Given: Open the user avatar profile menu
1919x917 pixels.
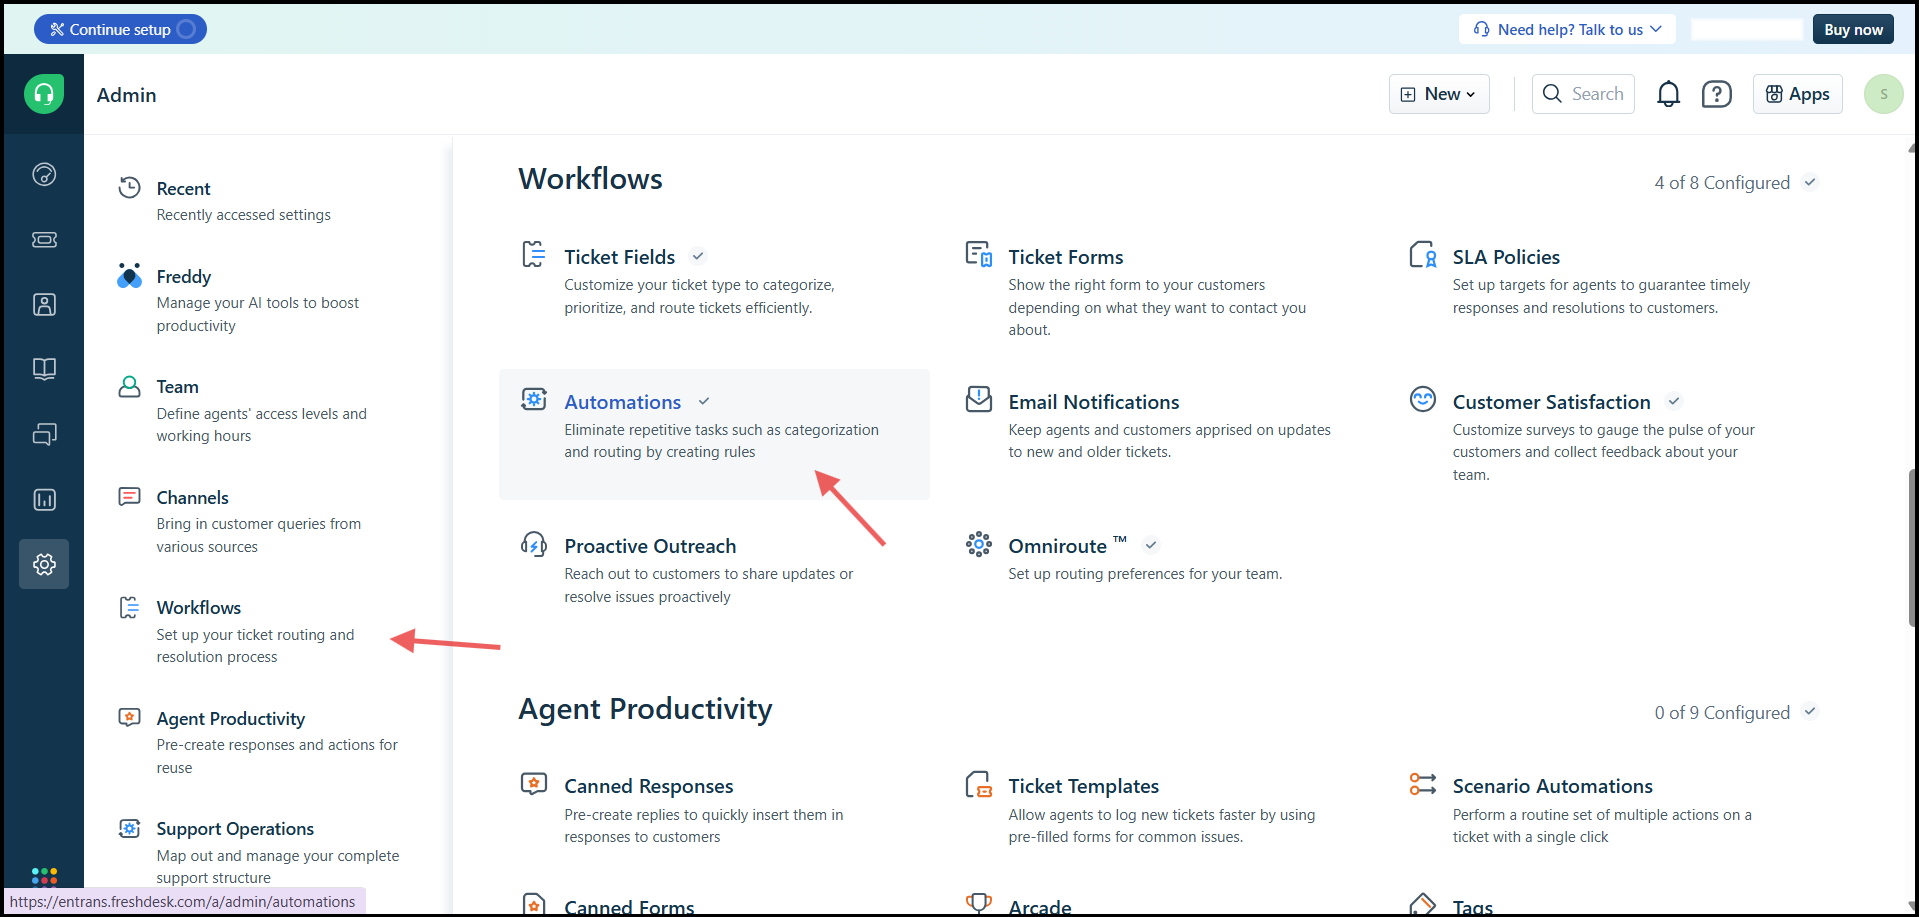Looking at the screenshot, I should coord(1883,94).
